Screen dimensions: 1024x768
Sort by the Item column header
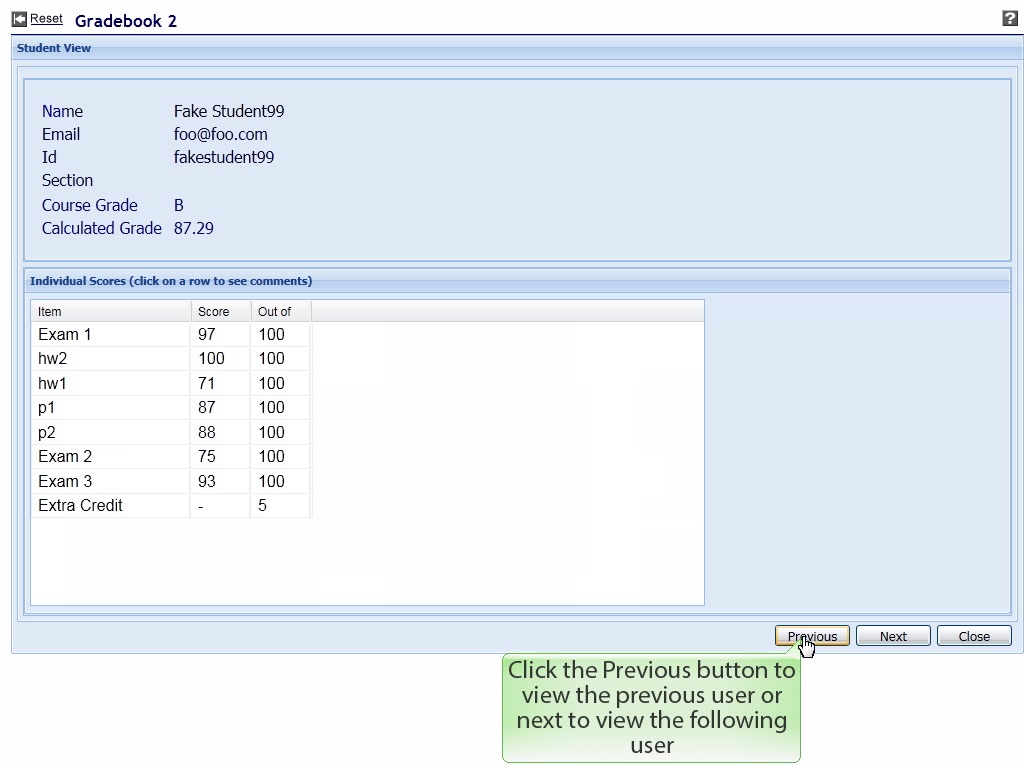[x=110, y=312]
